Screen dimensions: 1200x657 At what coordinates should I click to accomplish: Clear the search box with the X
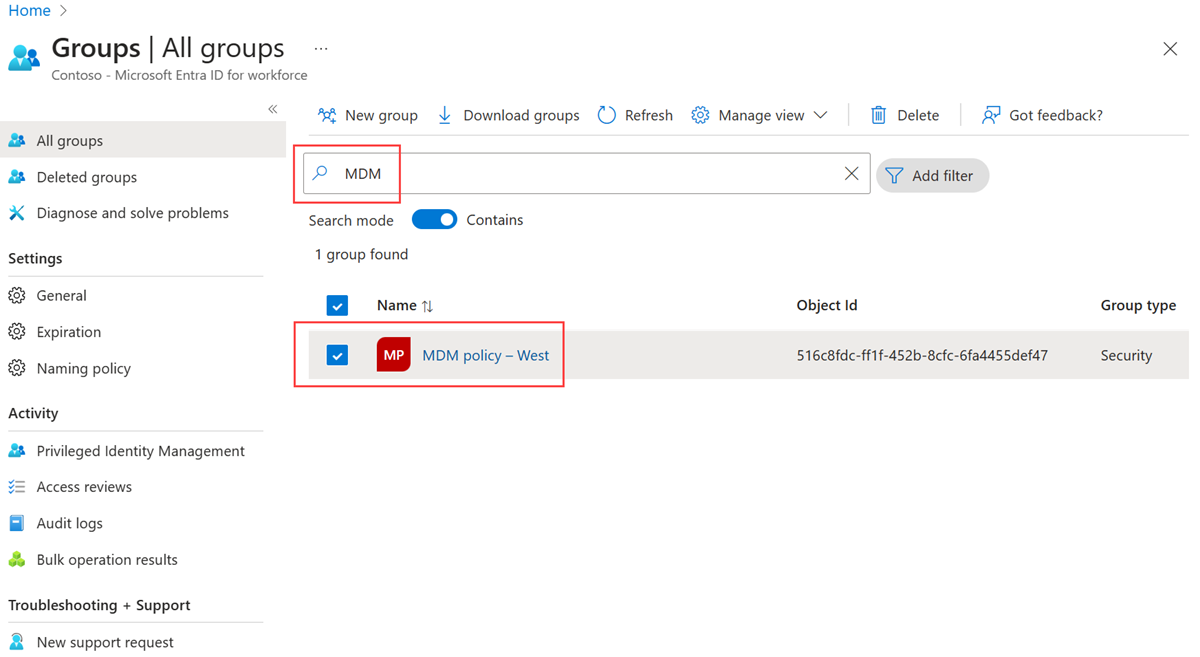click(851, 173)
